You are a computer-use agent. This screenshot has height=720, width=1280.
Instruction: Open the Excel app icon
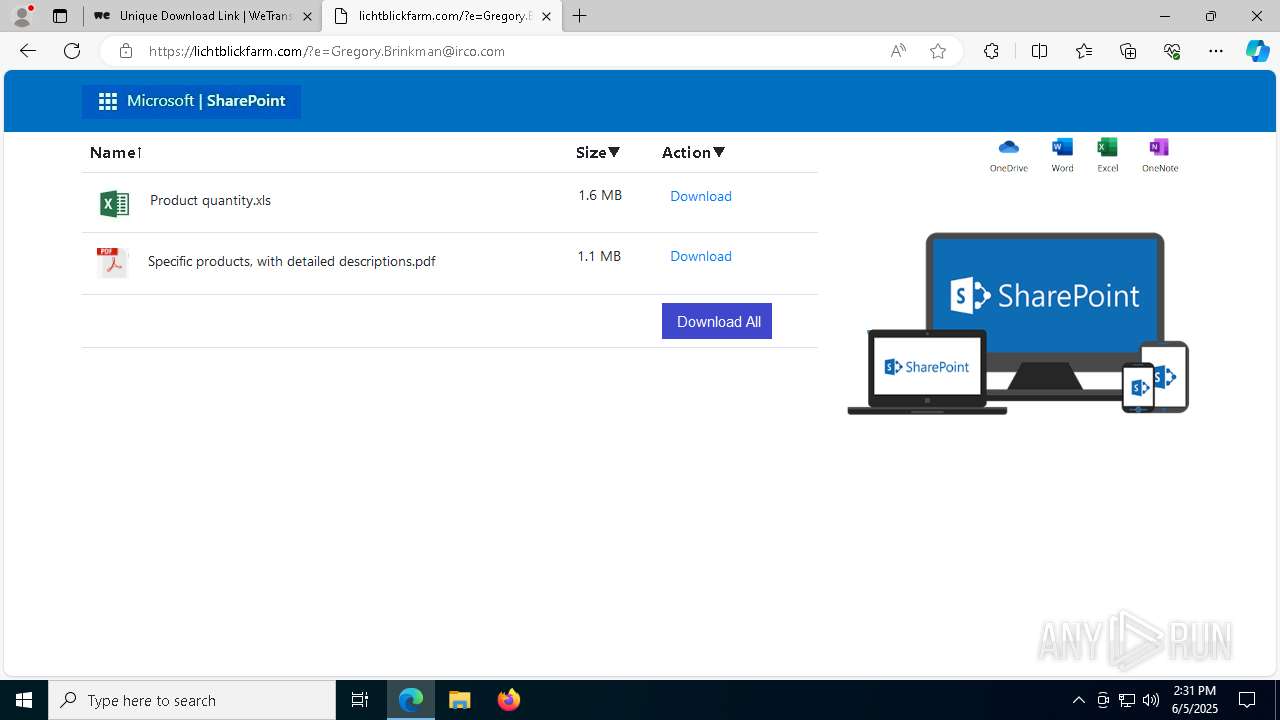(1107, 148)
